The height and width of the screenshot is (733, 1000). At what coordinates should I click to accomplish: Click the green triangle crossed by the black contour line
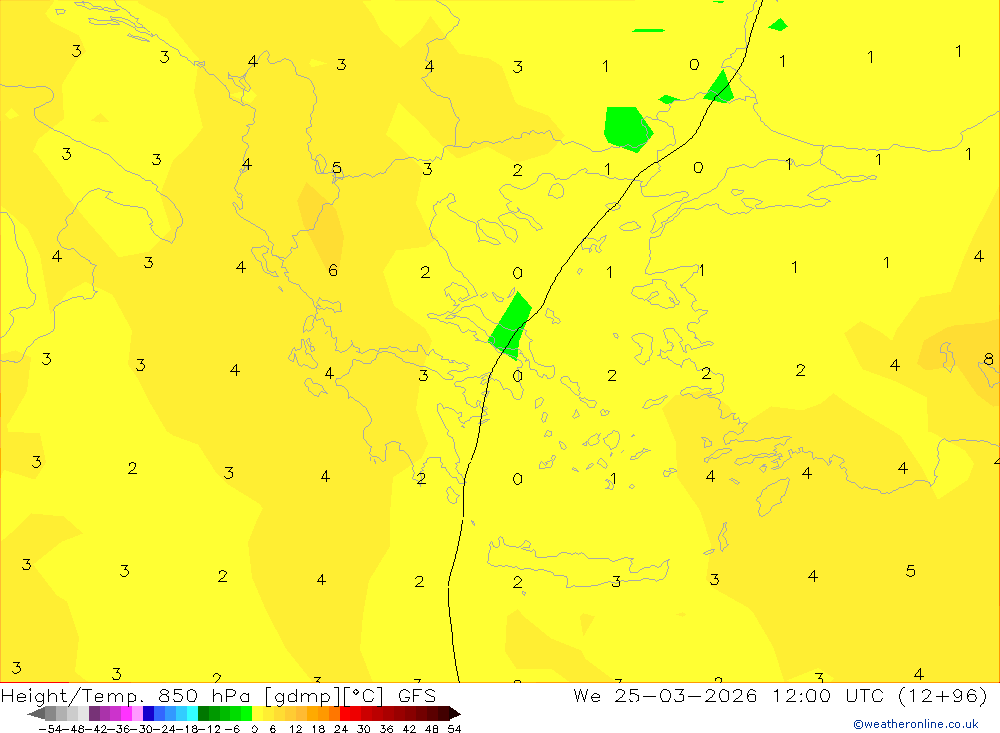coord(719,88)
